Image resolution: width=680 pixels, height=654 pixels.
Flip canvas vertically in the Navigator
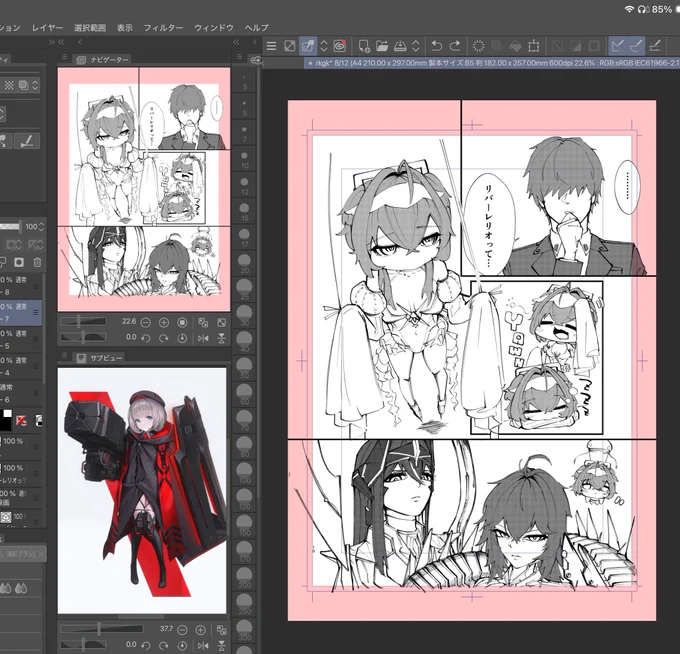point(221,338)
